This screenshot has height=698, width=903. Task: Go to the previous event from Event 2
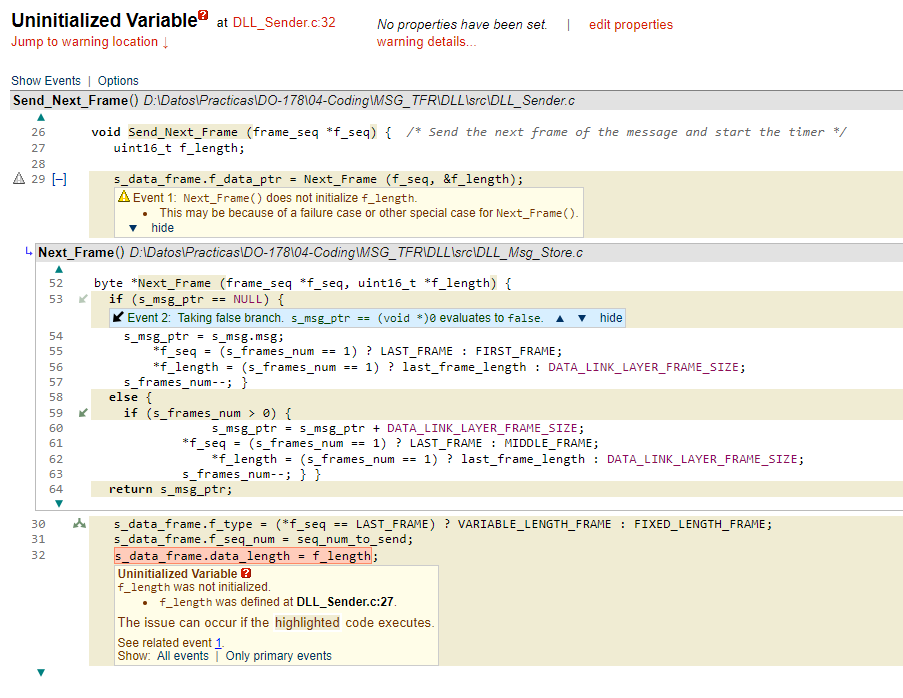[560, 318]
